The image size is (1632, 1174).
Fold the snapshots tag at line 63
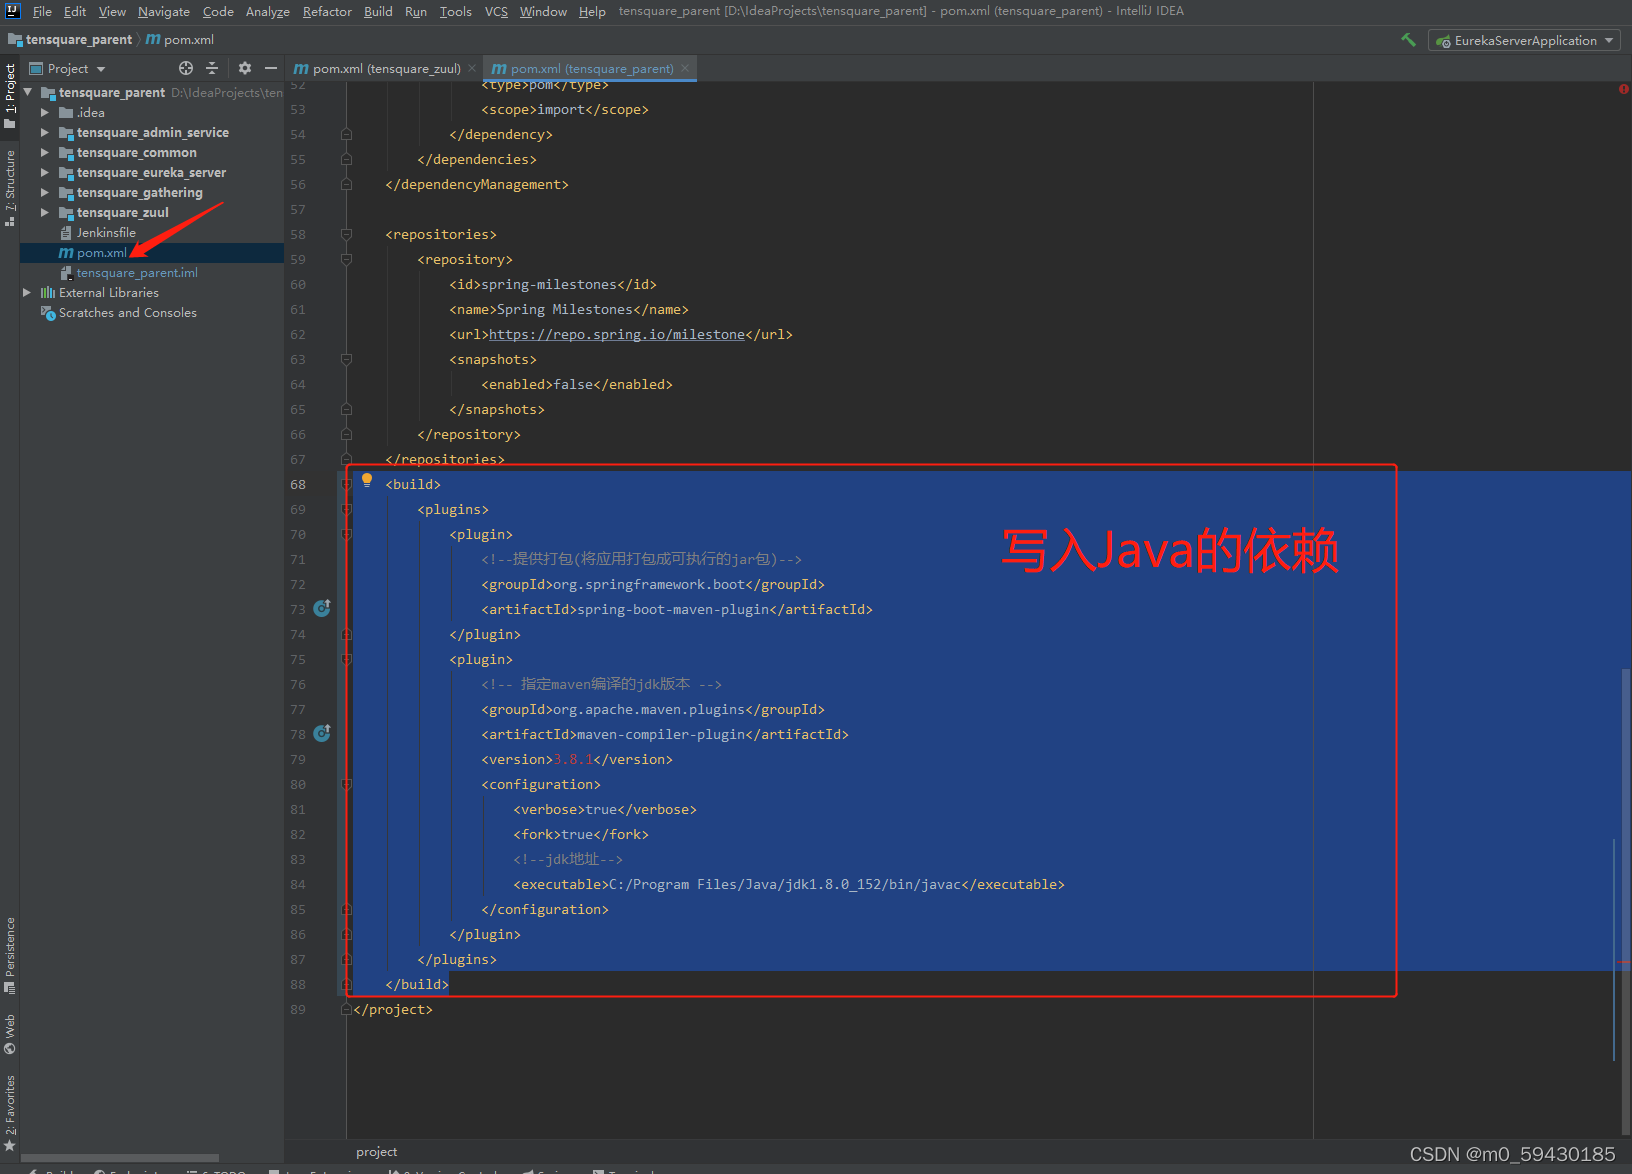[346, 359]
